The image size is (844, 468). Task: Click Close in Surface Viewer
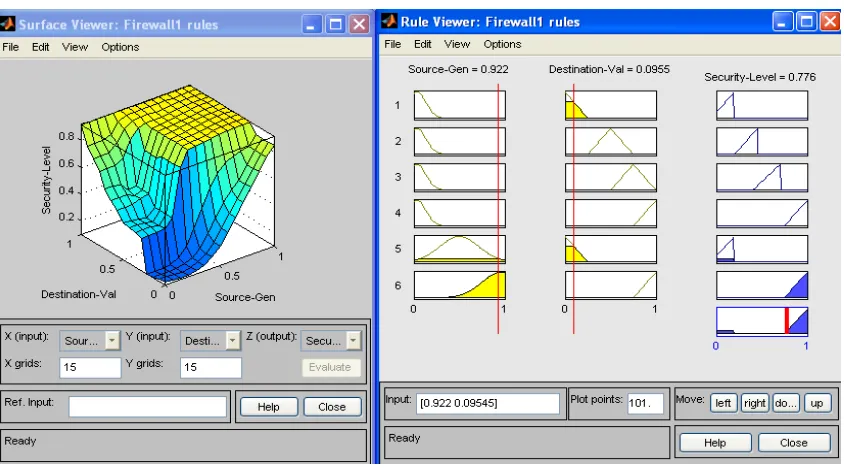point(332,407)
